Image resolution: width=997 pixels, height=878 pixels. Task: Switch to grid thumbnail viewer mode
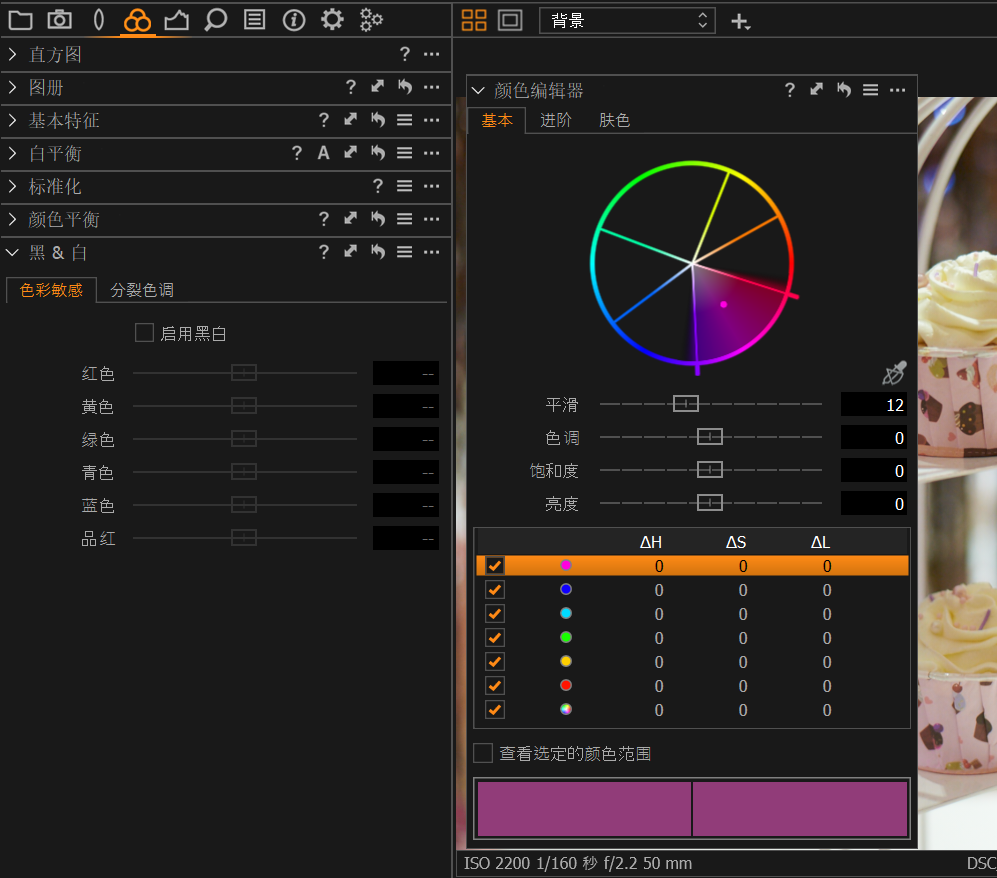coord(474,20)
